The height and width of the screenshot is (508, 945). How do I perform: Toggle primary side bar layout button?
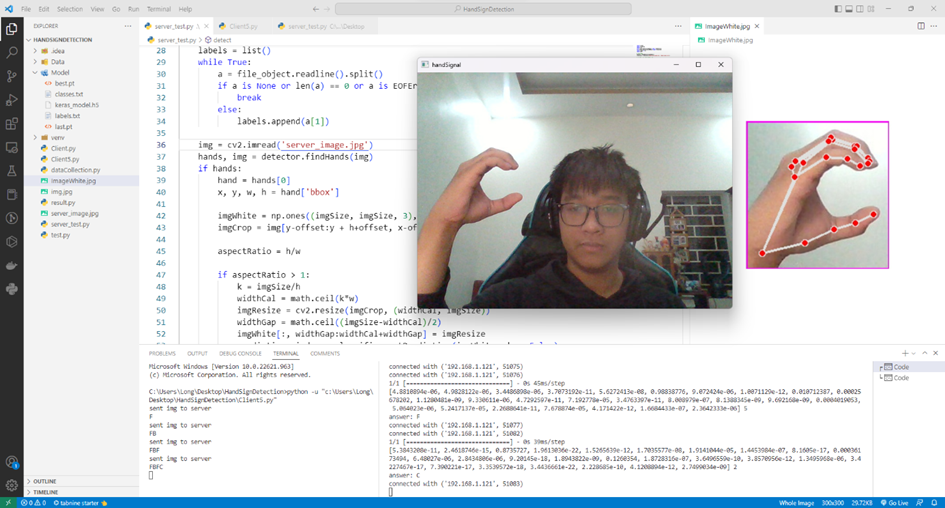838,9
